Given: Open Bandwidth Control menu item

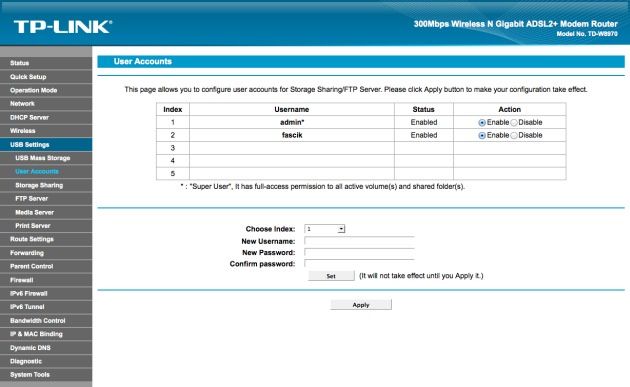Looking at the screenshot, I should pyautogui.click(x=46, y=321).
